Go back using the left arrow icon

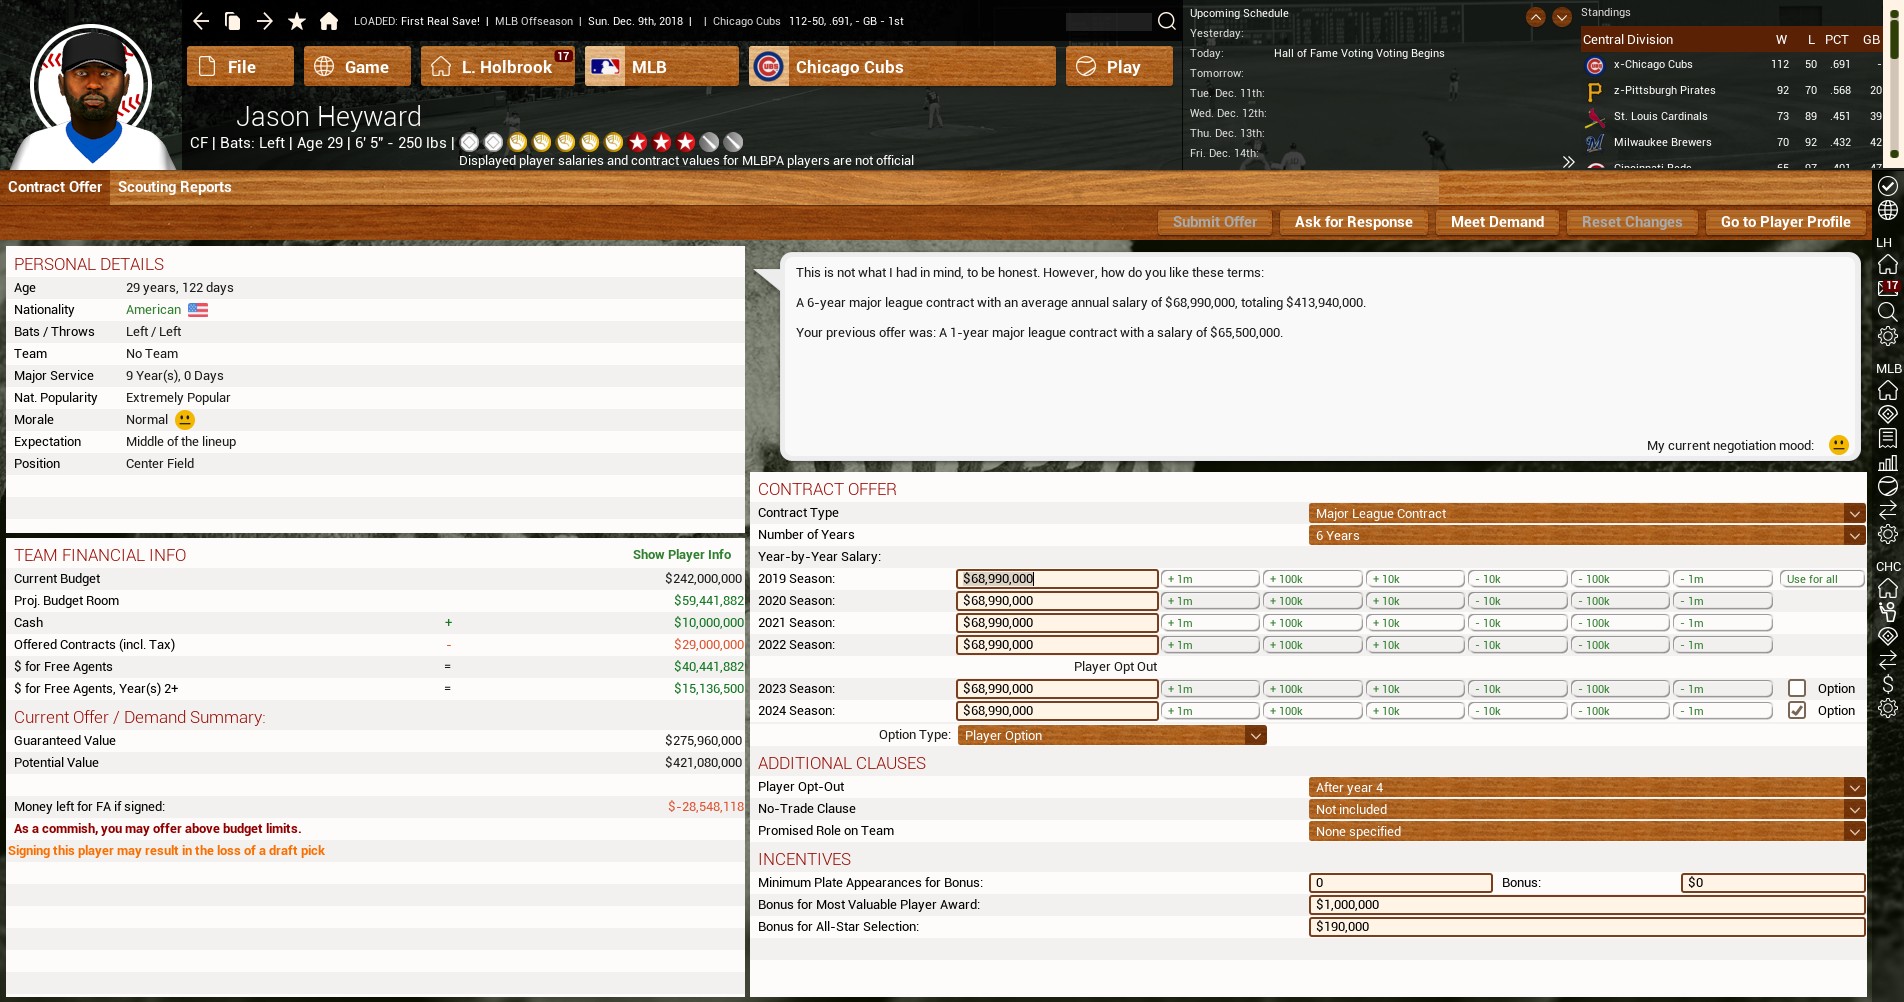(x=201, y=21)
